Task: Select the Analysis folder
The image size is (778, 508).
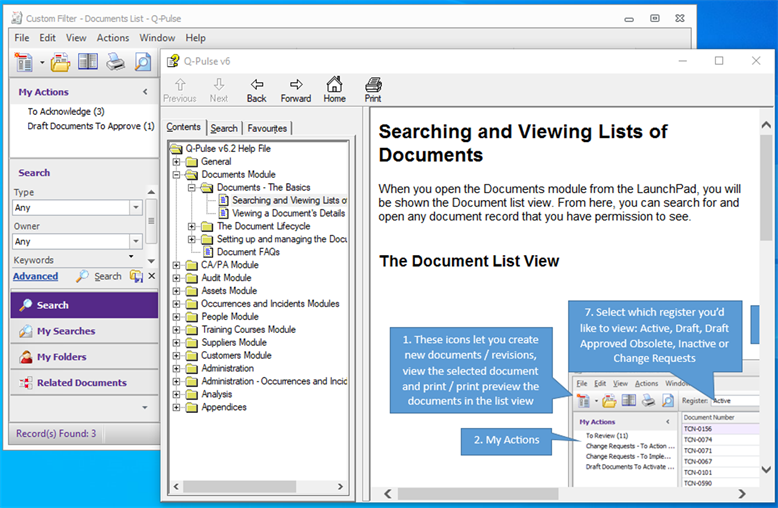Action: pyautogui.click(x=216, y=394)
